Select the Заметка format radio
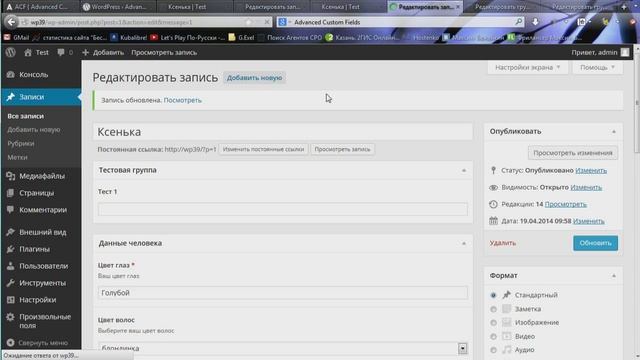This screenshot has width=640, height=360. (x=493, y=309)
